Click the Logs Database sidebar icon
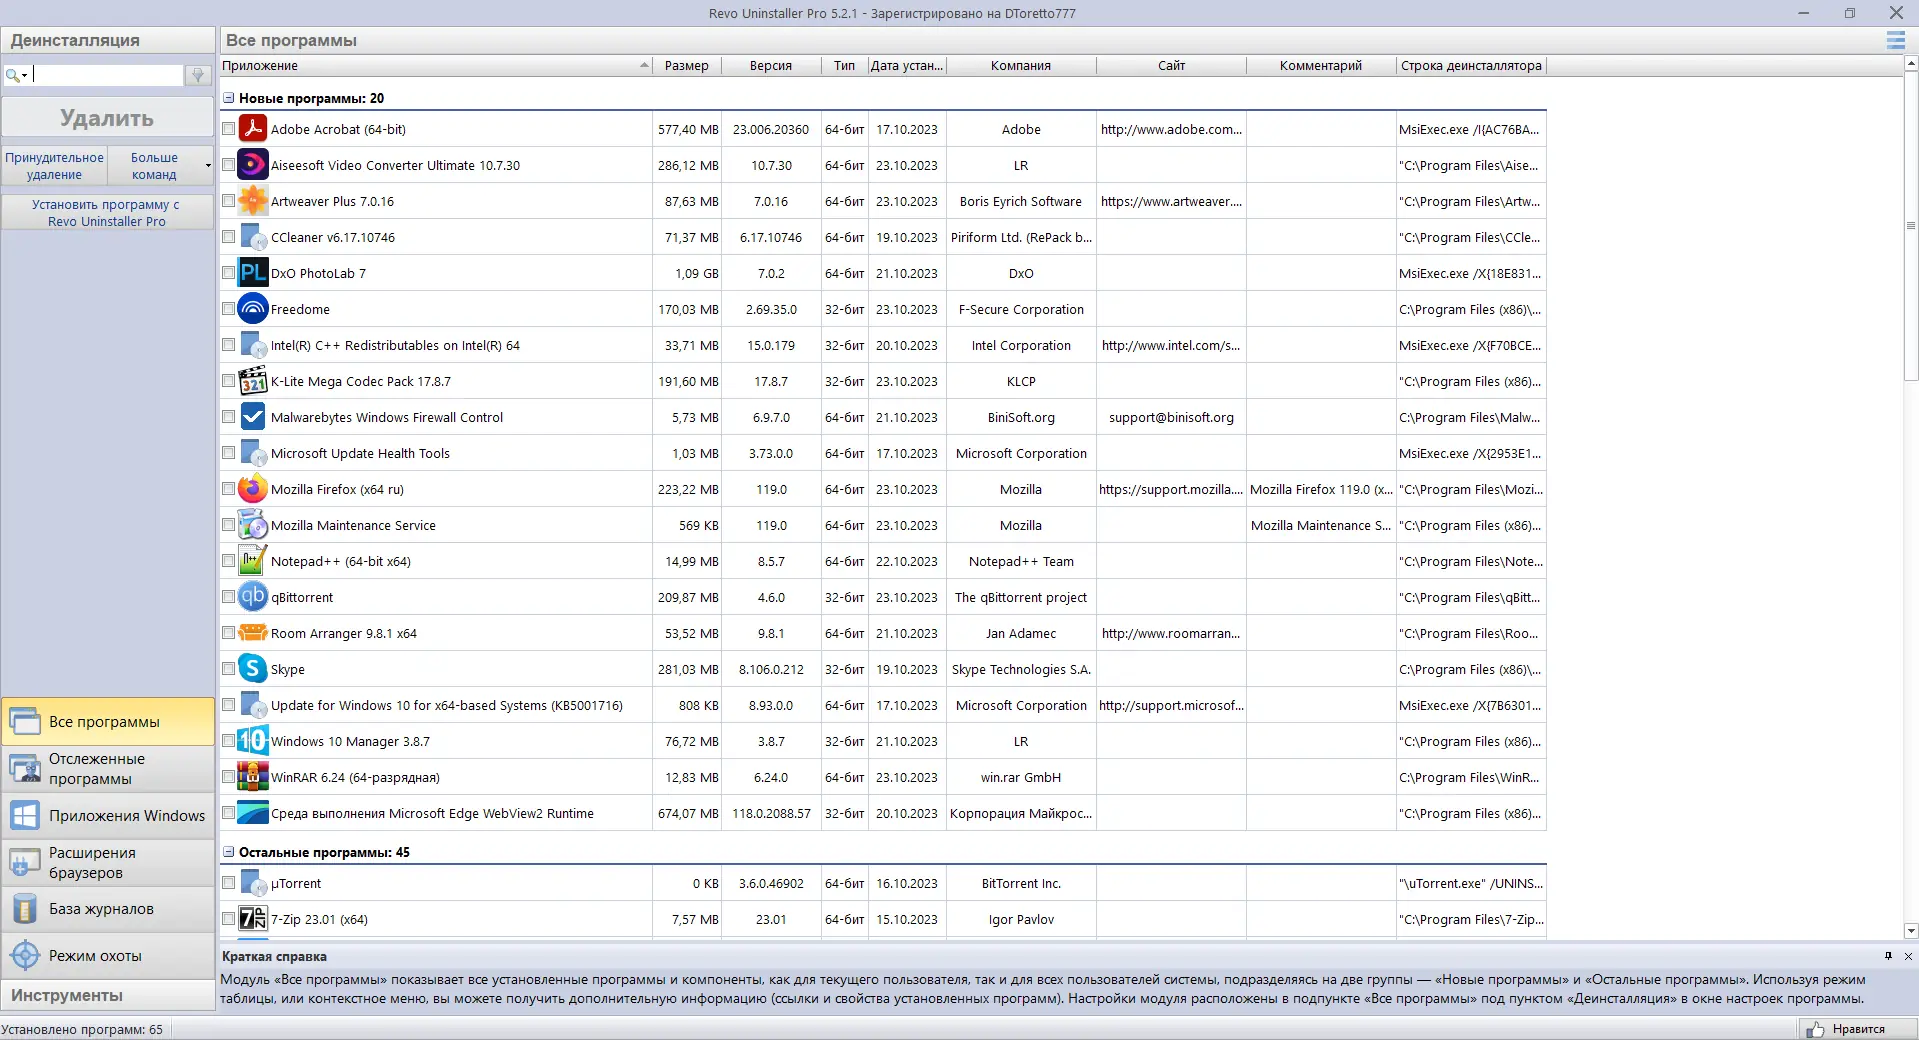 (25, 909)
